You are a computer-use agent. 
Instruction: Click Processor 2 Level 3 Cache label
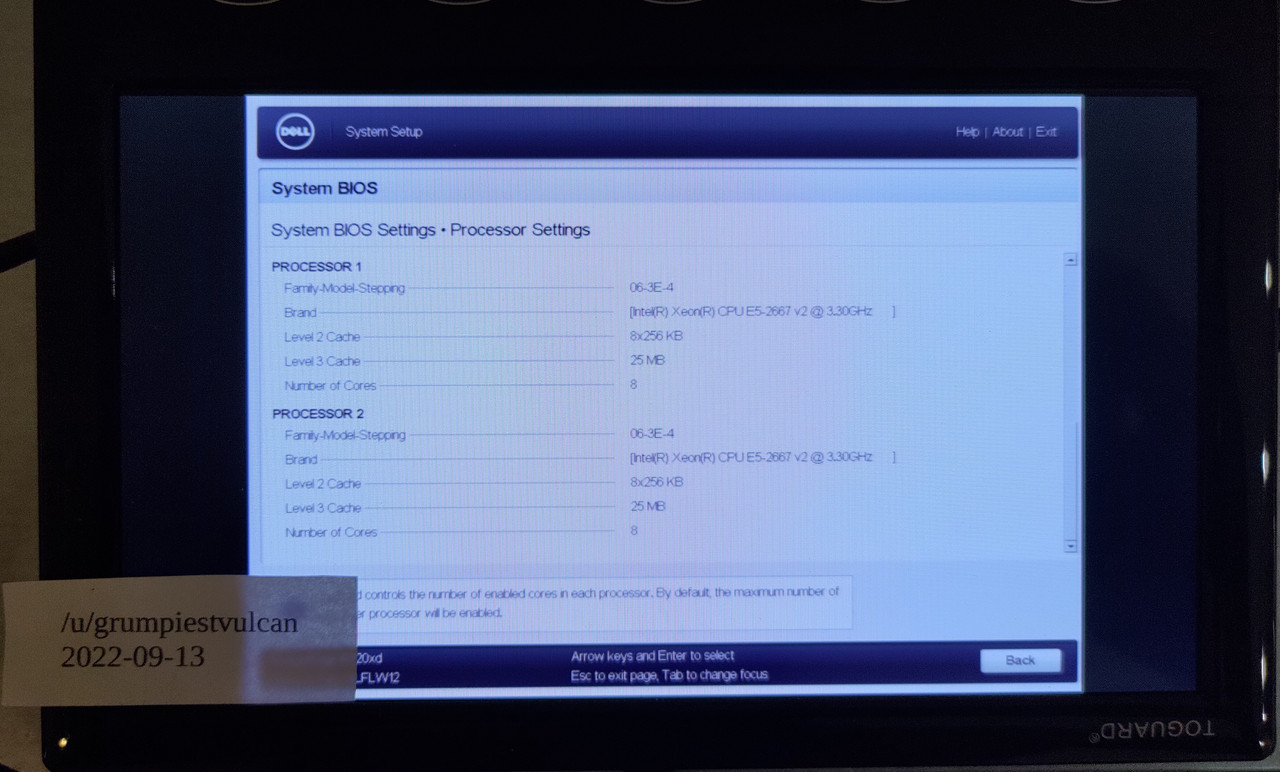click(x=323, y=509)
